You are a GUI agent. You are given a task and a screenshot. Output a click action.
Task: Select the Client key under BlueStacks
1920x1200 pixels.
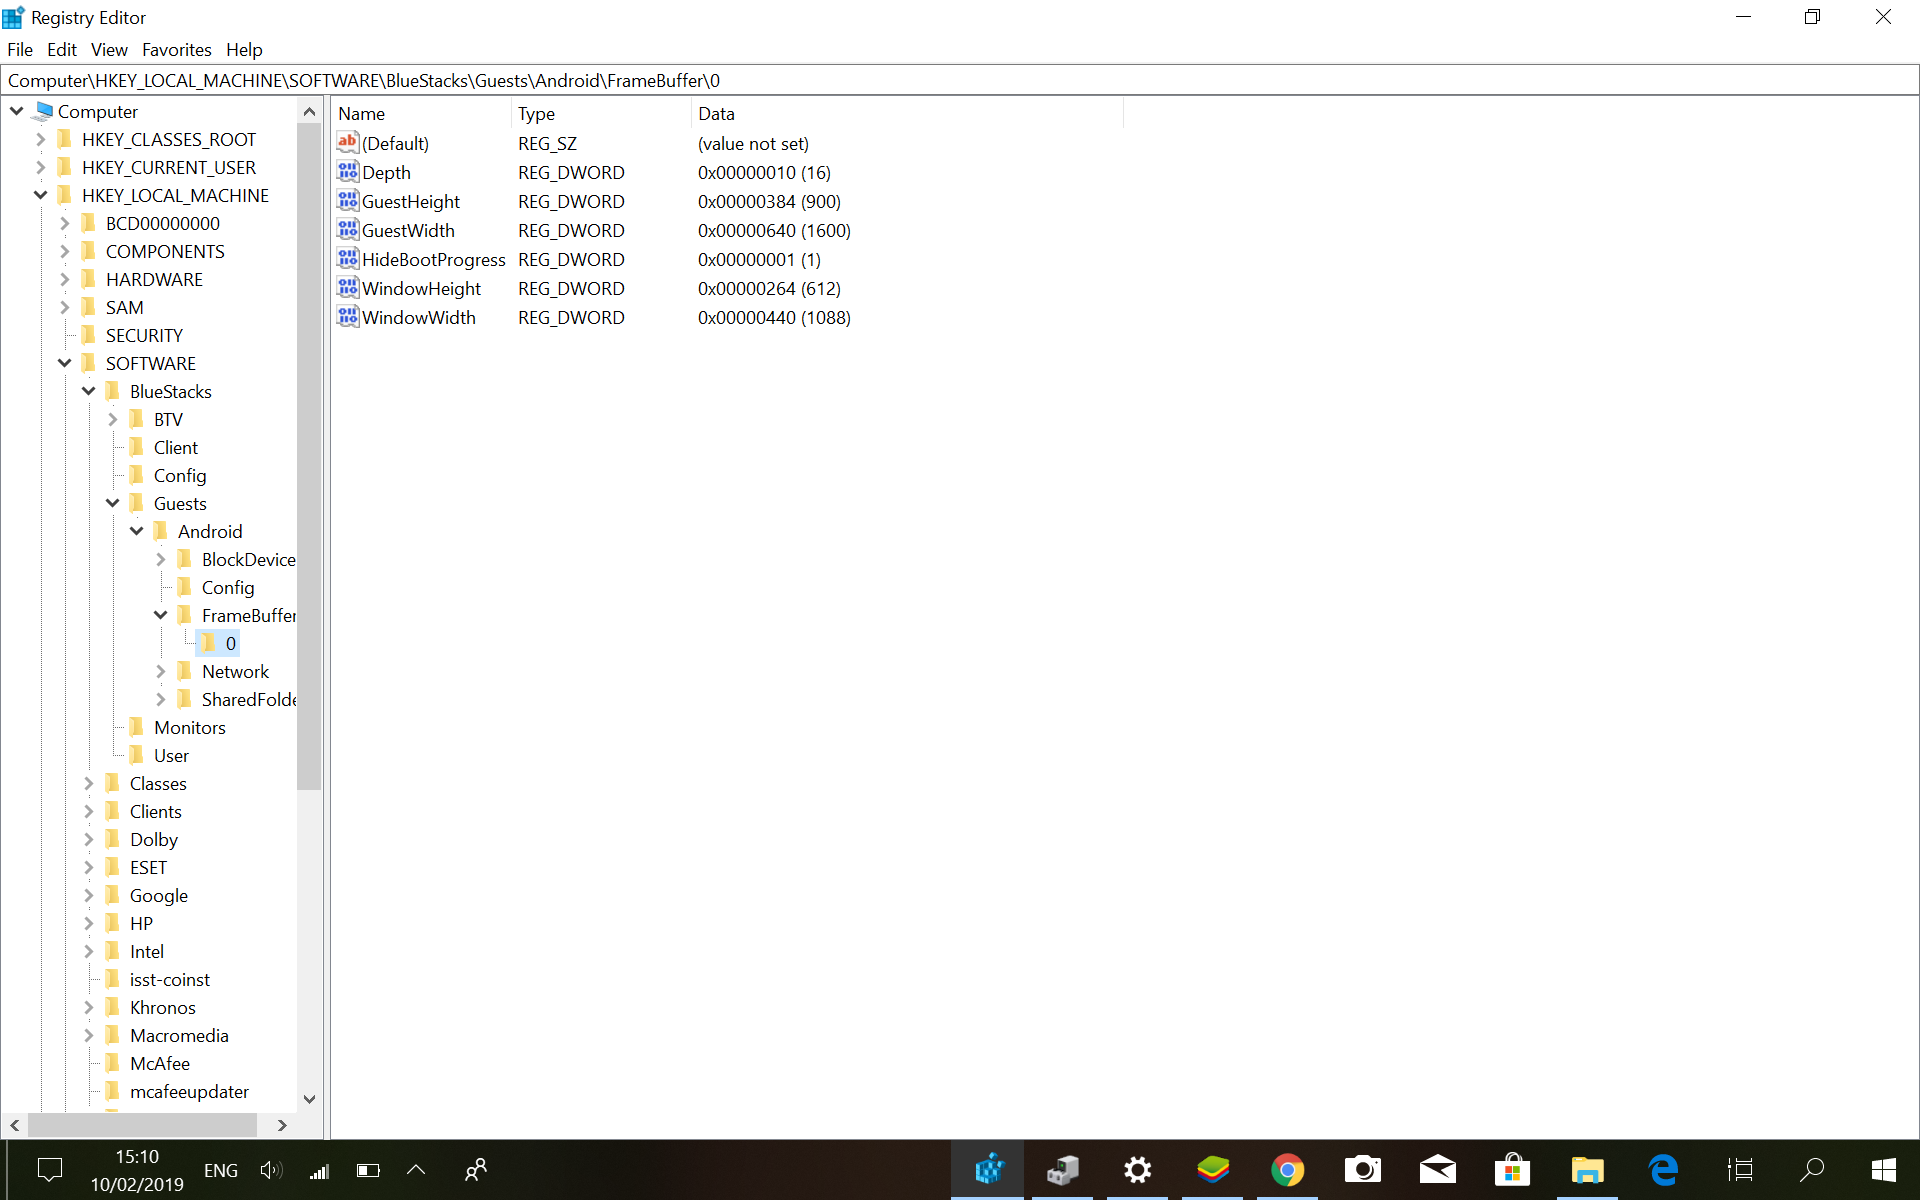(x=175, y=447)
